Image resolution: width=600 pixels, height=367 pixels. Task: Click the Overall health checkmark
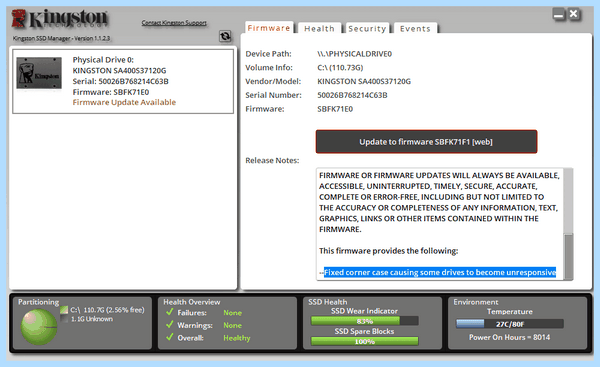(x=170, y=338)
